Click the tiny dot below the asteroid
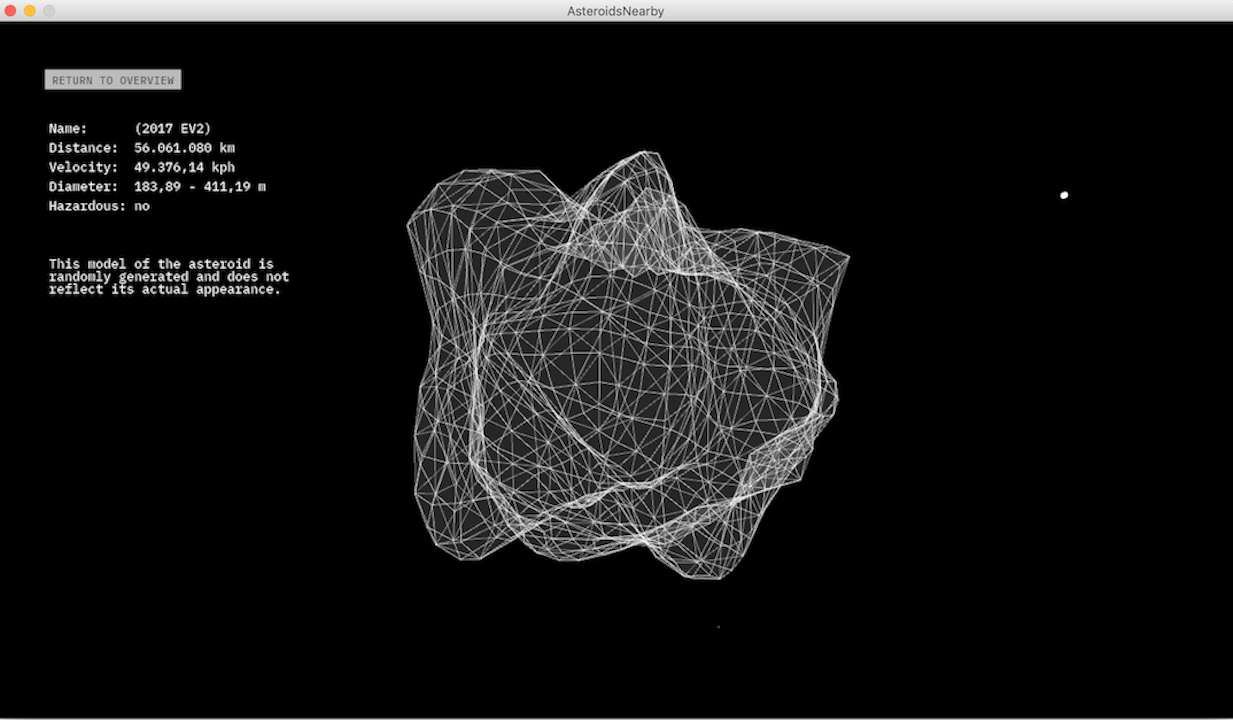 pos(717,626)
